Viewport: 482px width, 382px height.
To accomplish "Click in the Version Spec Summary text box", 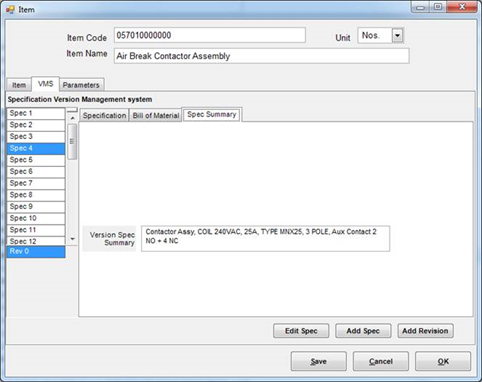I will (x=265, y=239).
